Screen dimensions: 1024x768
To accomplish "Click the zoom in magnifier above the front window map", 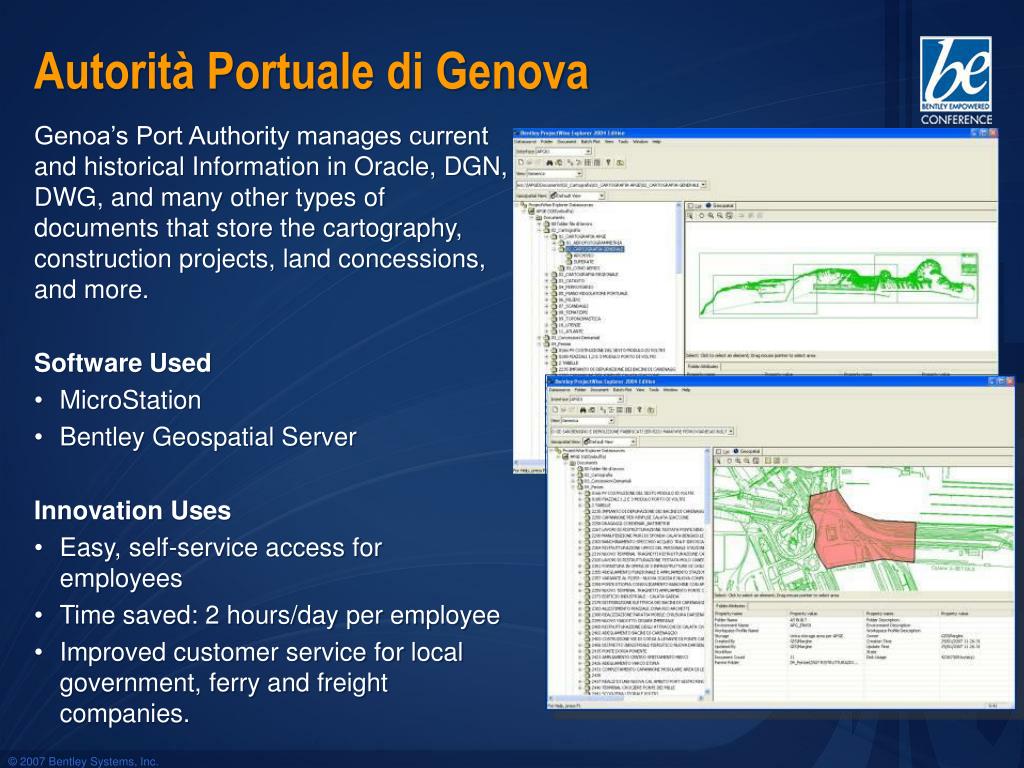I will coord(738,460).
